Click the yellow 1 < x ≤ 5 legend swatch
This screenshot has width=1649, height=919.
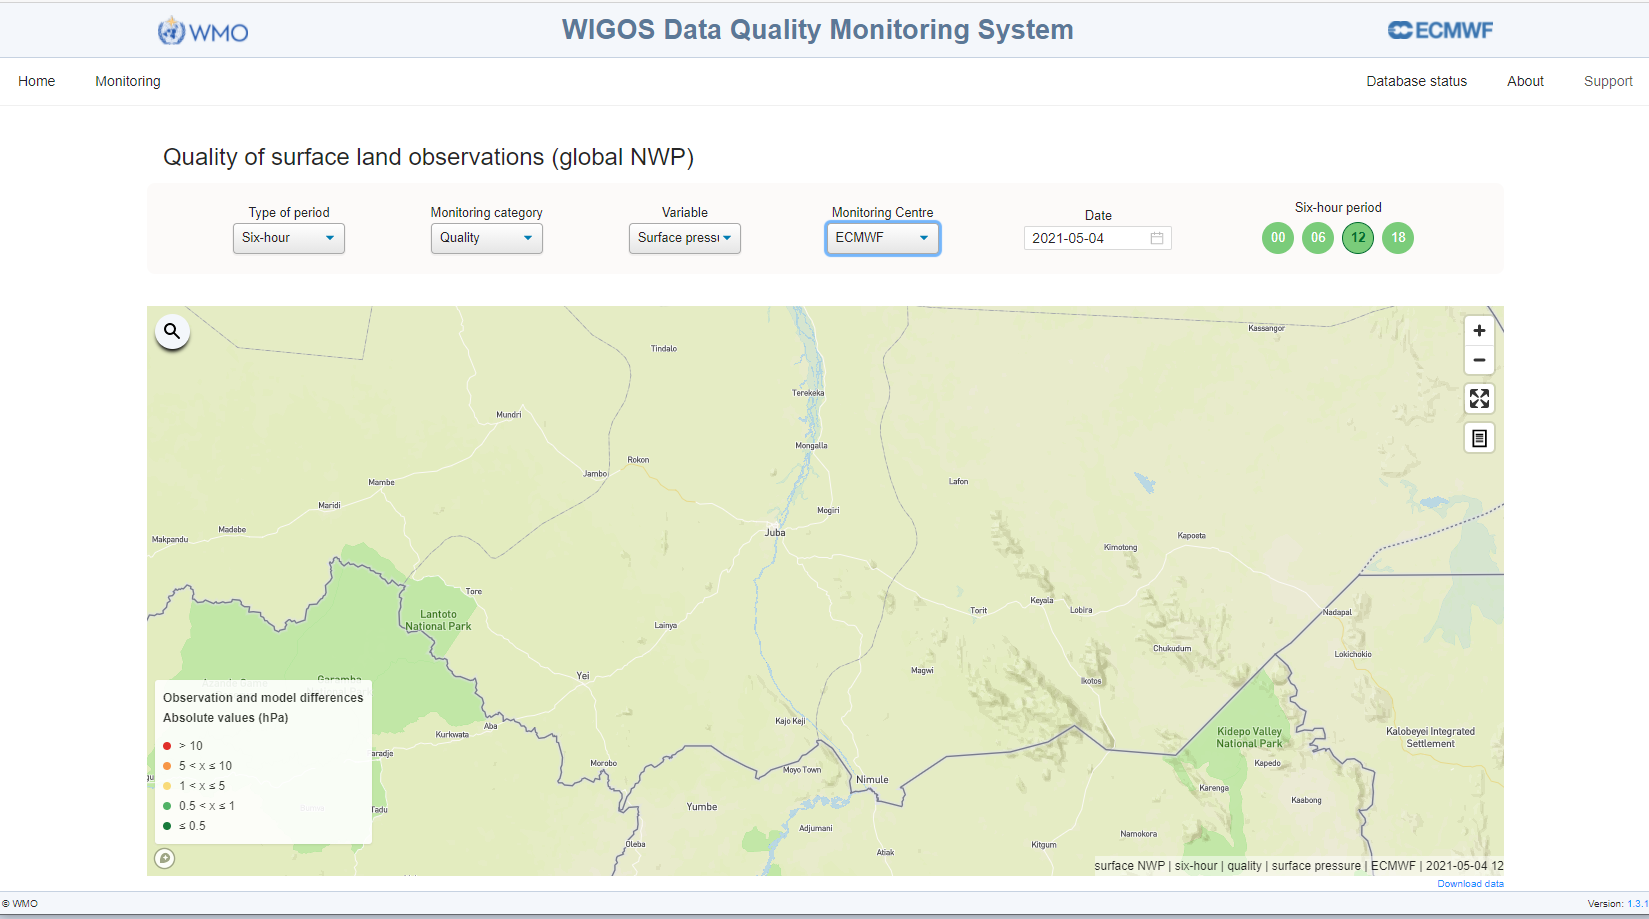[167, 786]
